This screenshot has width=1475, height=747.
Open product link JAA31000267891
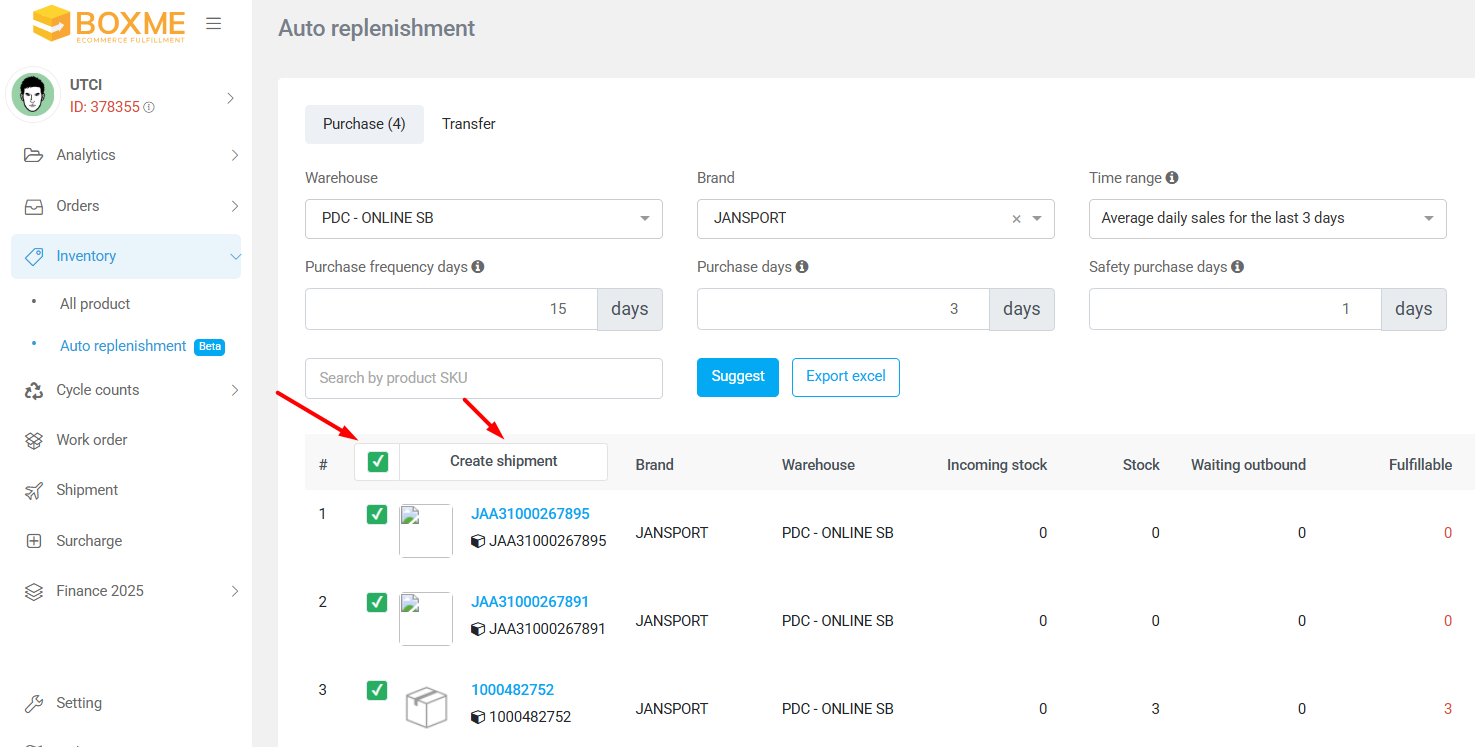pos(530,602)
